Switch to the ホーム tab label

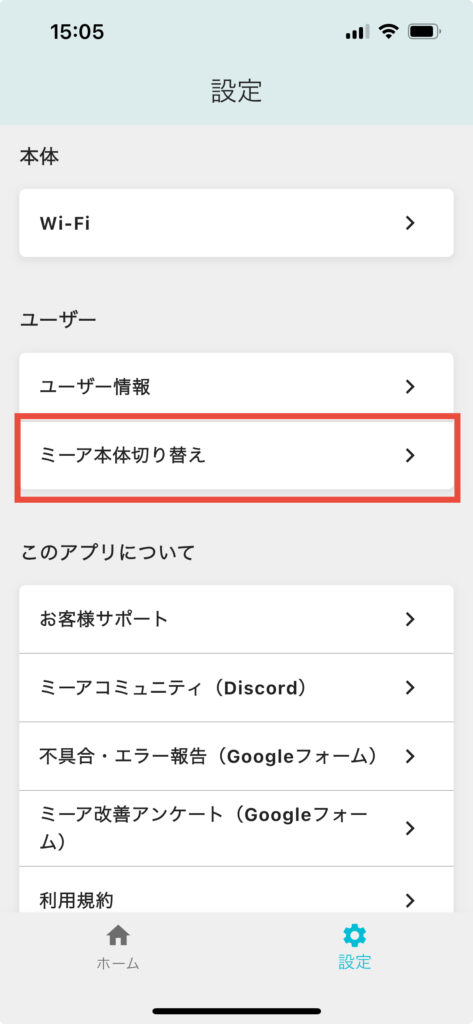[x=118, y=963]
